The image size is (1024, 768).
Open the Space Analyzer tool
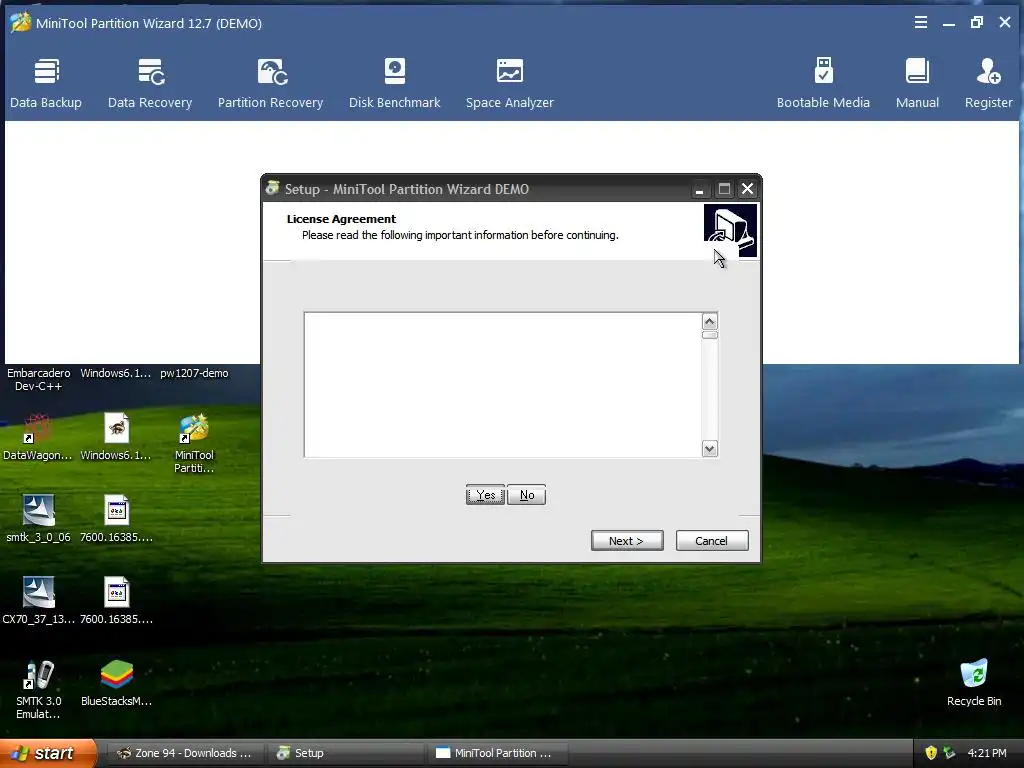(x=509, y=84)
